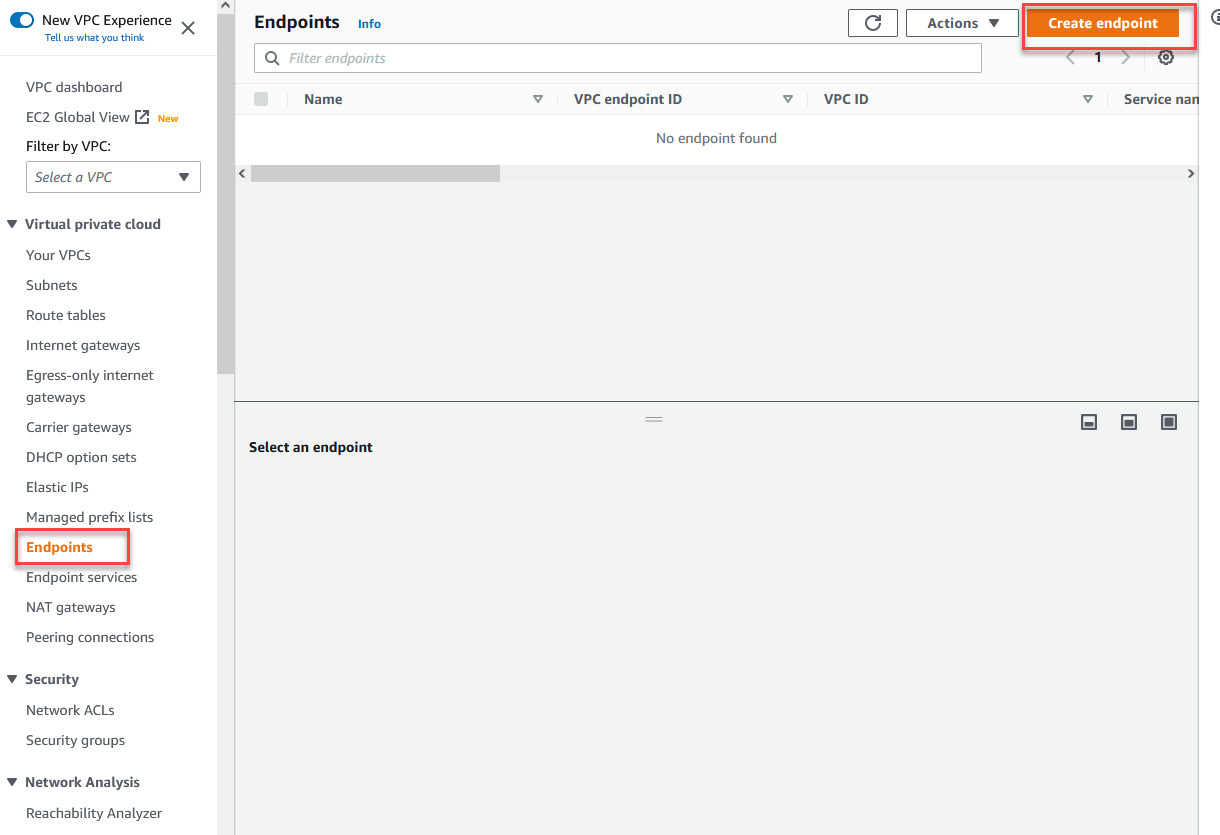This screenshot has height=835, width=1220.
Task: Select Endpoints in sidebar
Action: coord(59,547)
